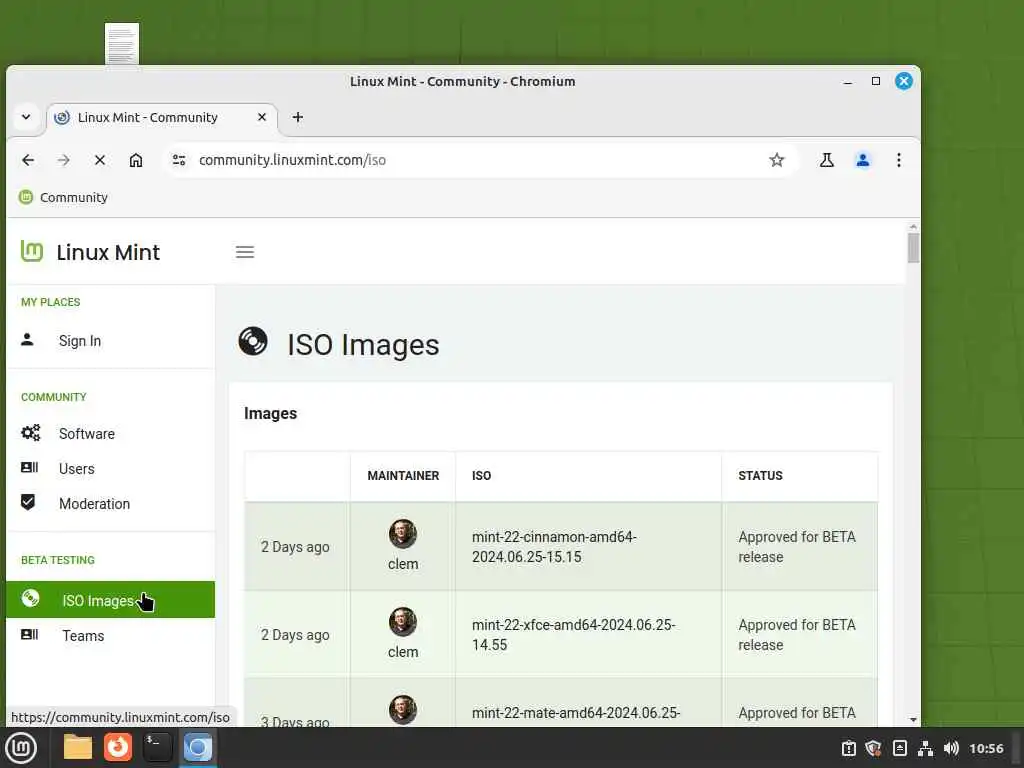Open Chromium three-dot menu
Screen dimensions: 1024x768
pos(899,160)
